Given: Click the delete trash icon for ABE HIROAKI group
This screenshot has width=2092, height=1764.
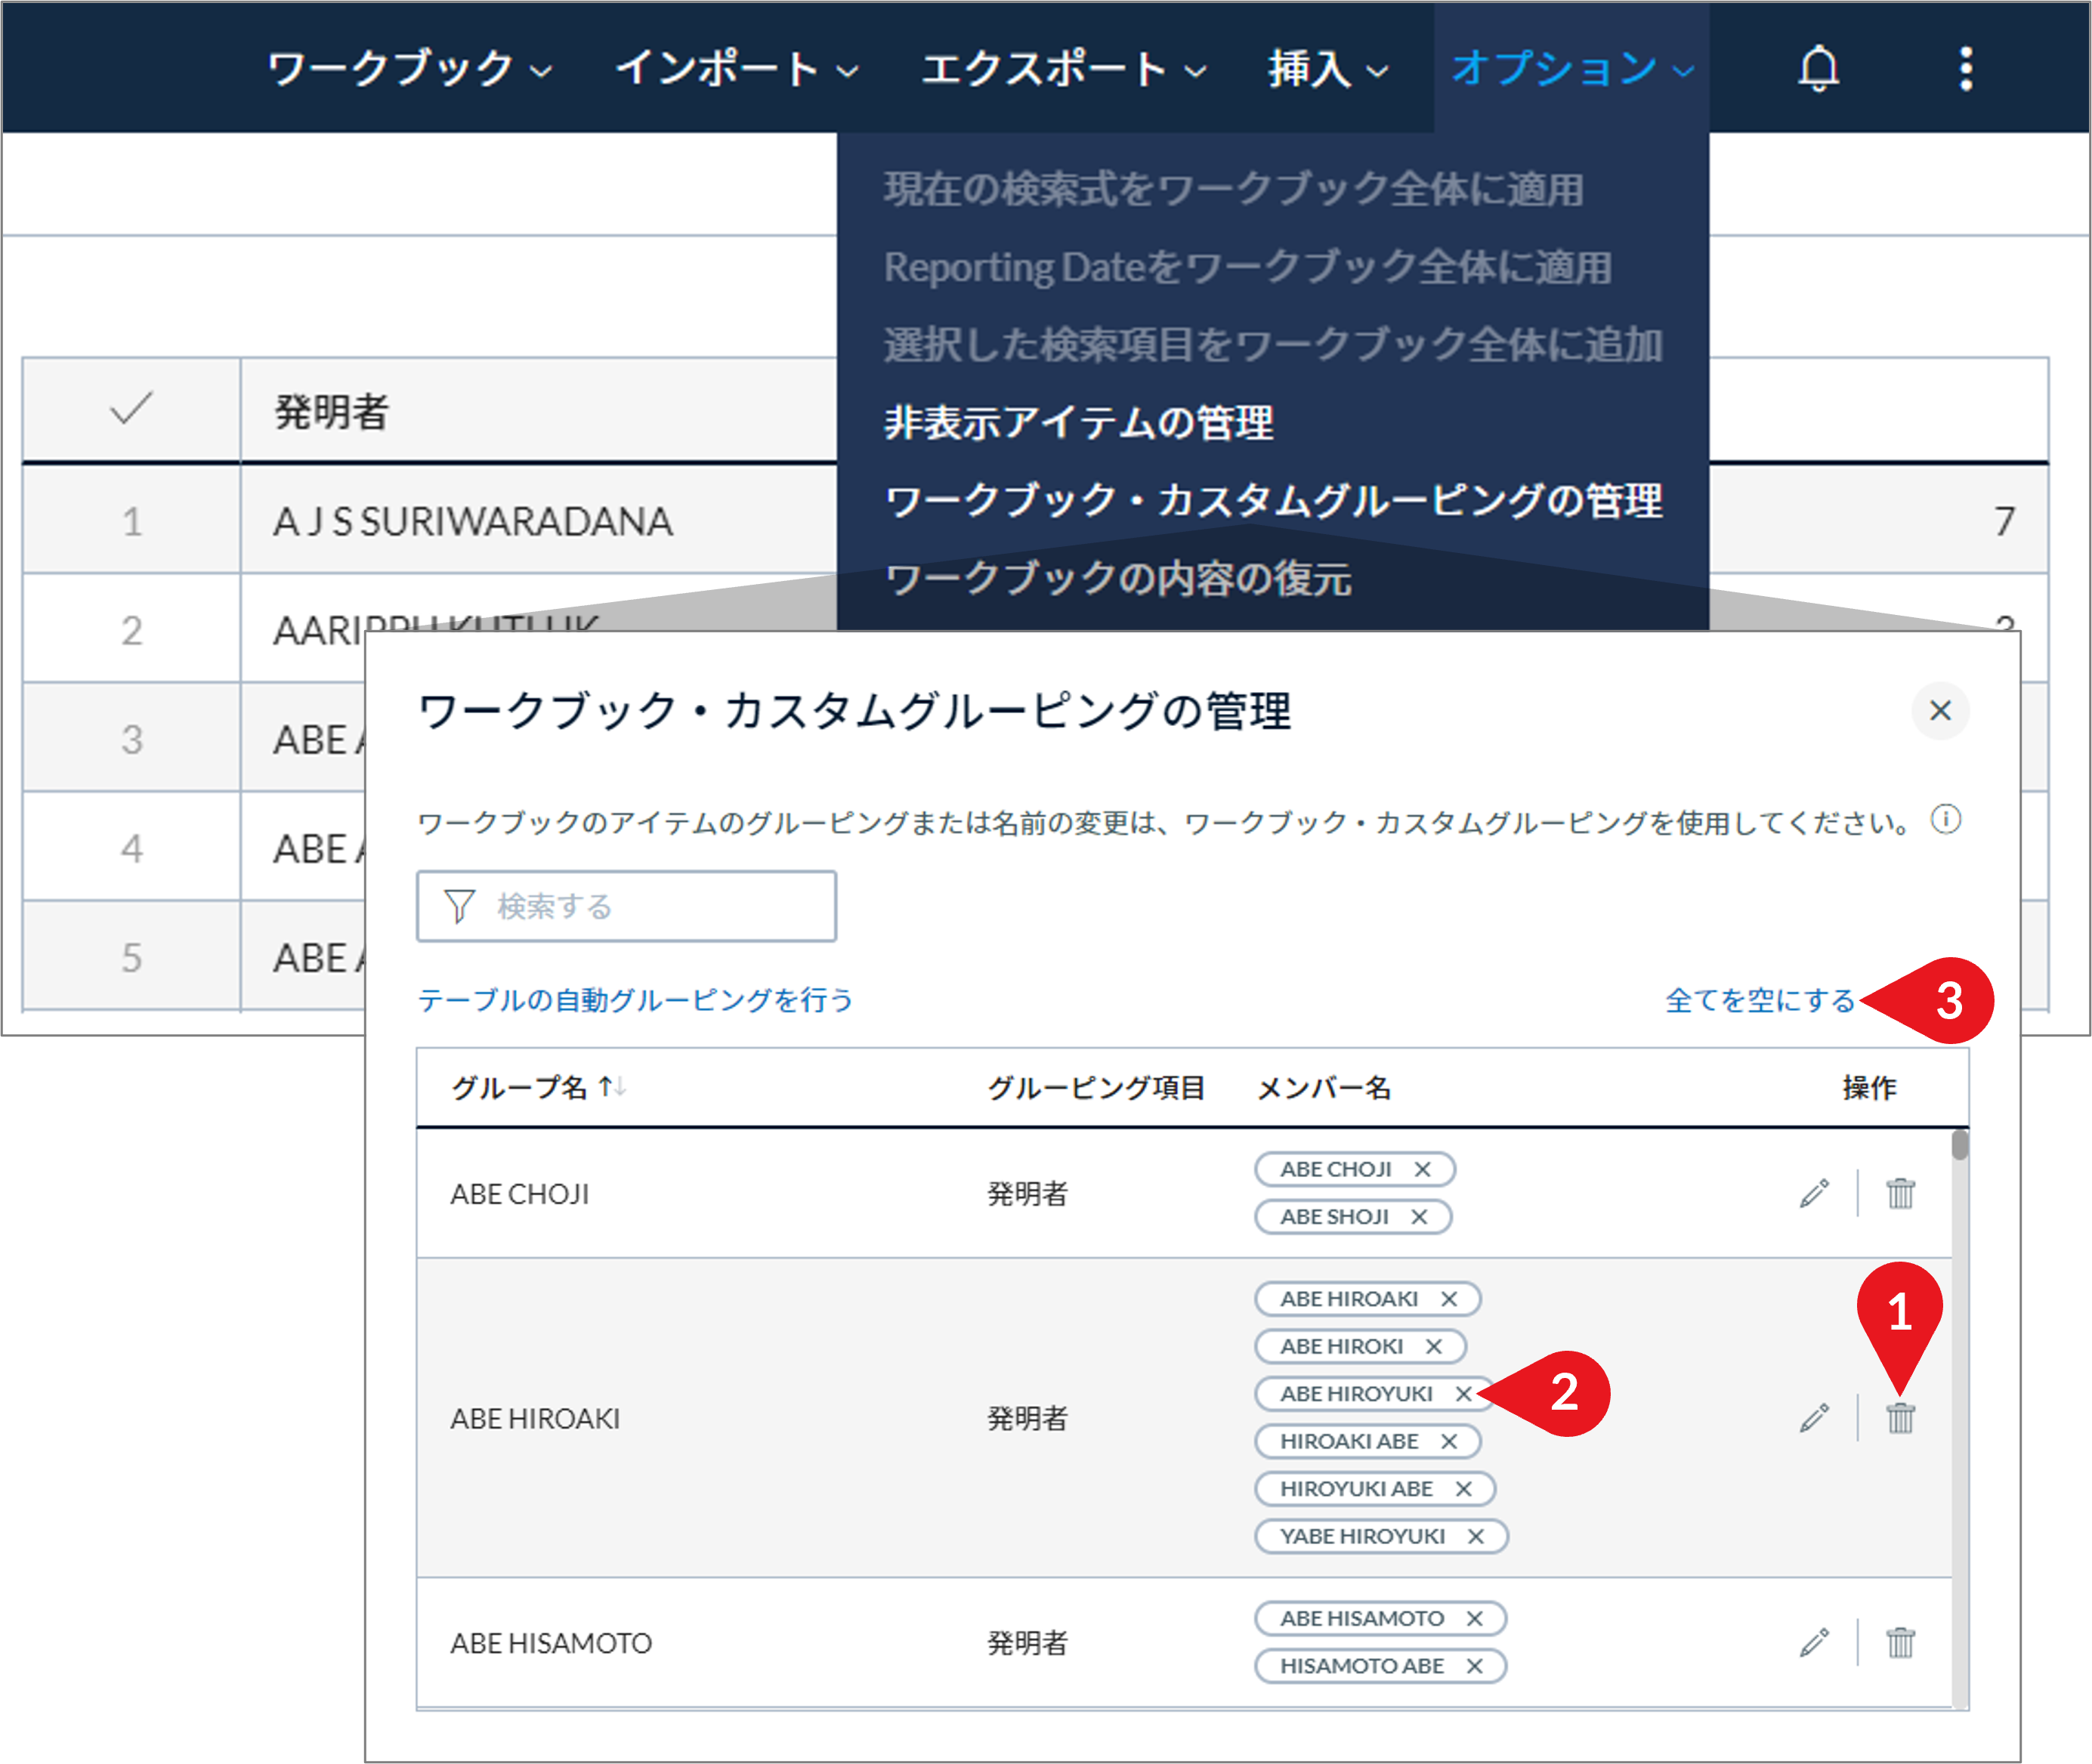Looking at the screenshot, I should tap(1900, 1417).
